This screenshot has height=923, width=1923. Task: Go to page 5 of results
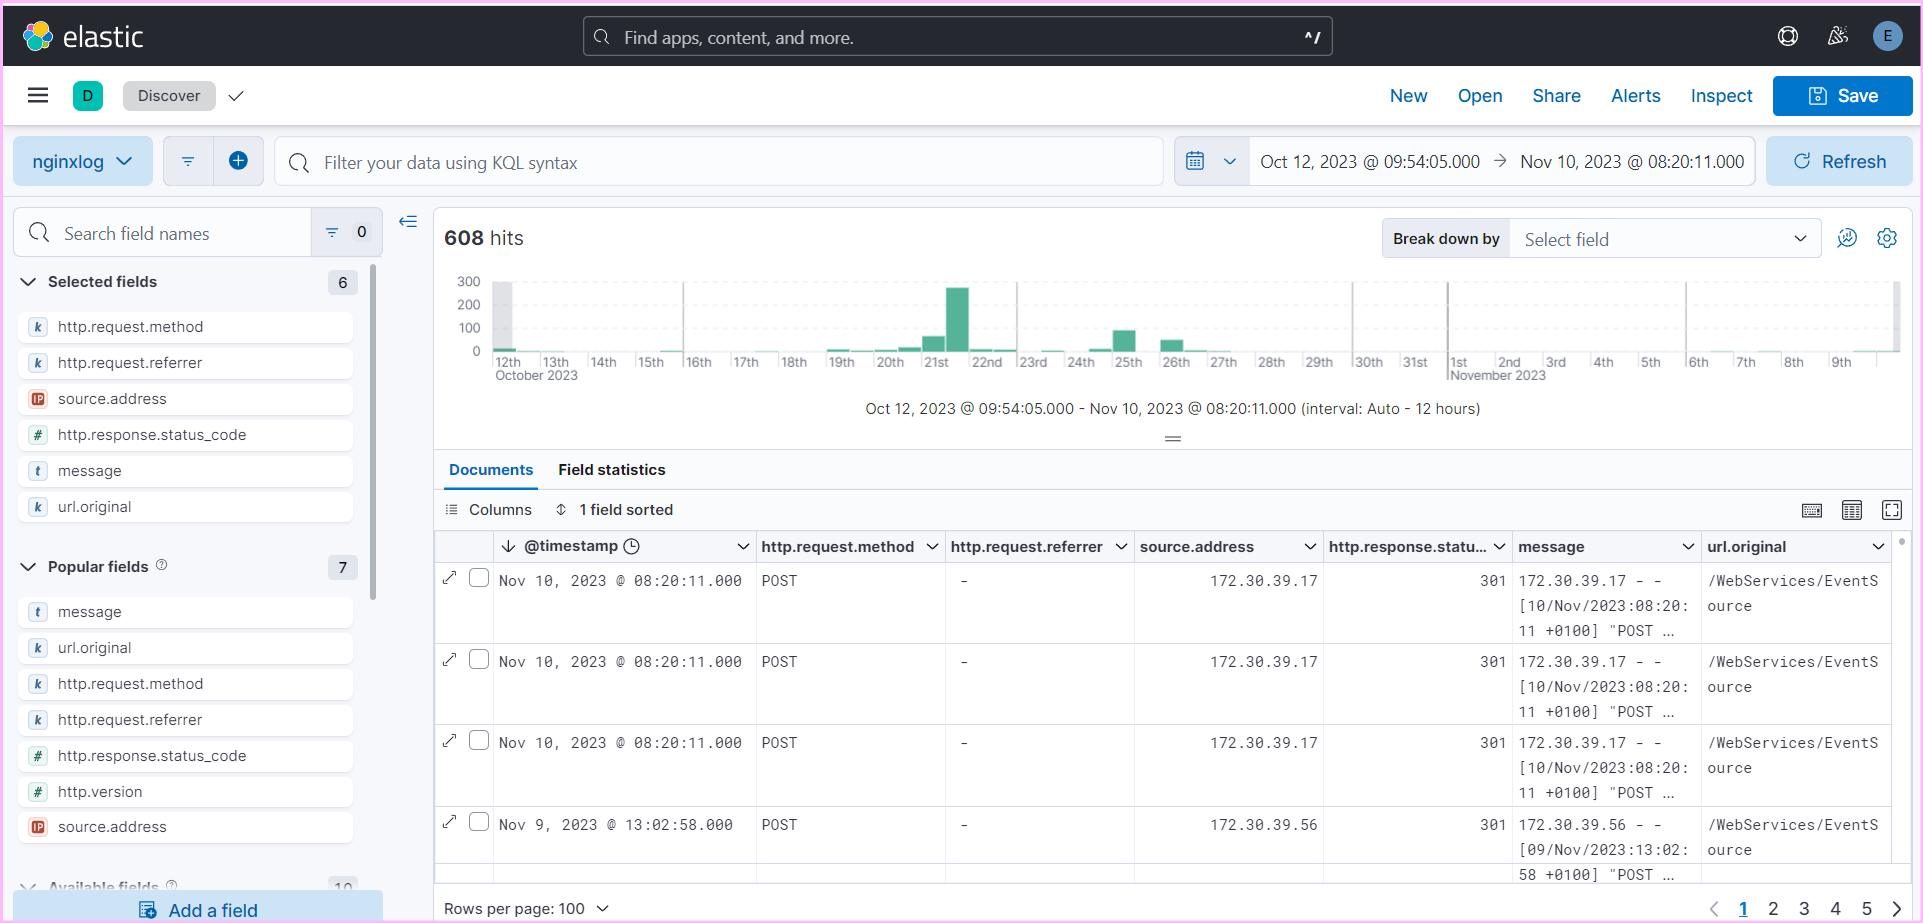[x=1866, y=909]
